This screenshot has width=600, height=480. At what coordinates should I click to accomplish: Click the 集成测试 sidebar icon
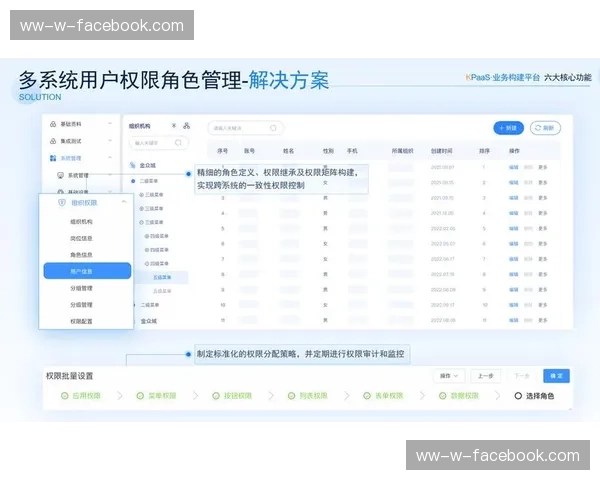coord(53,141)
